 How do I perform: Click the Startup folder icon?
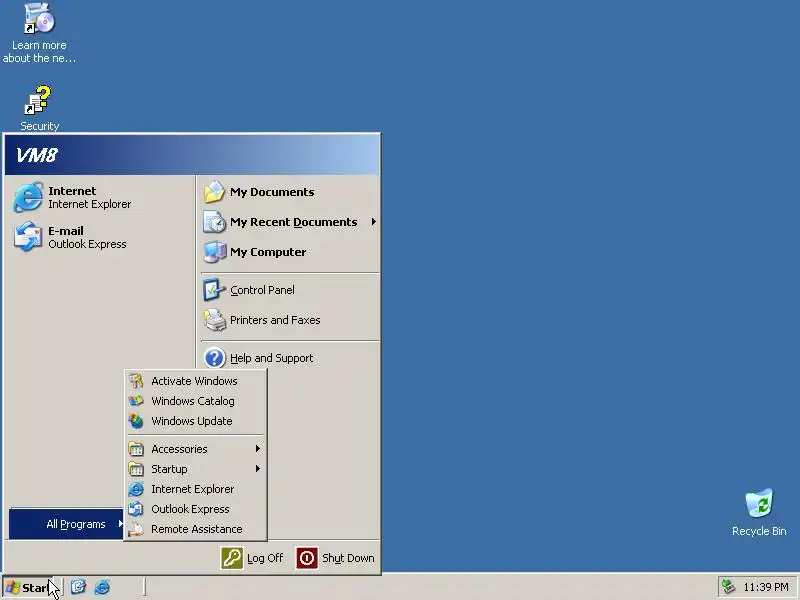136,469
